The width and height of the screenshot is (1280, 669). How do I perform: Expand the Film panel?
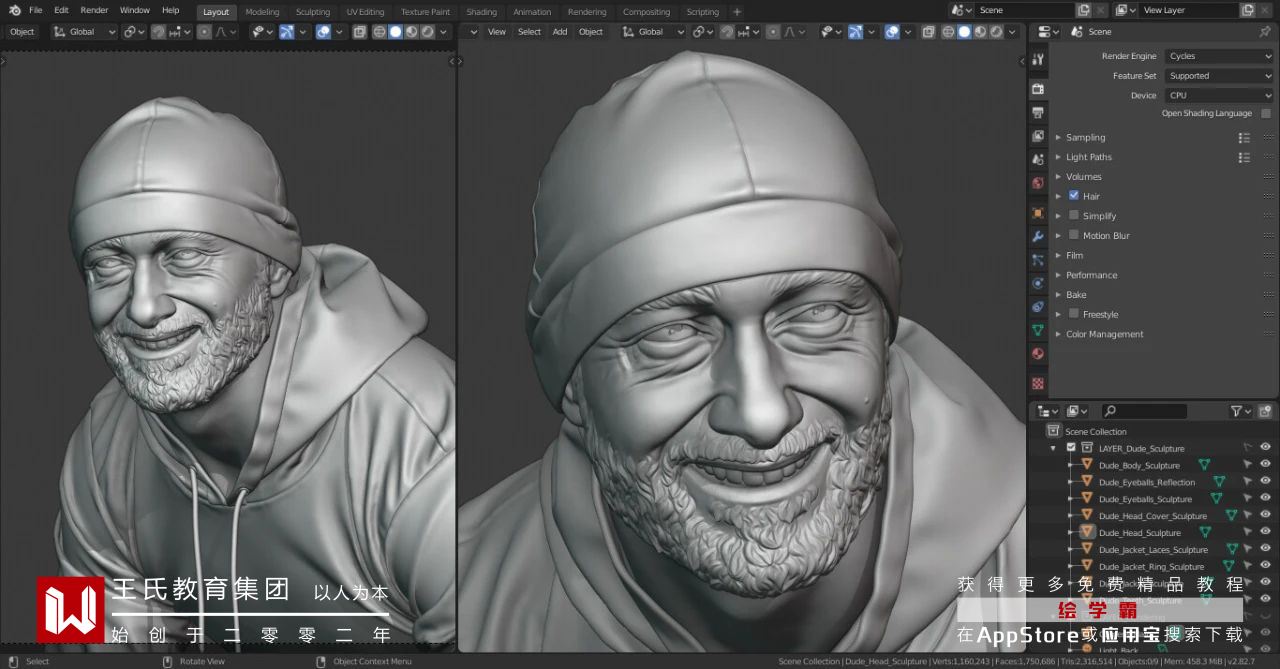(x=1058, y=255)
